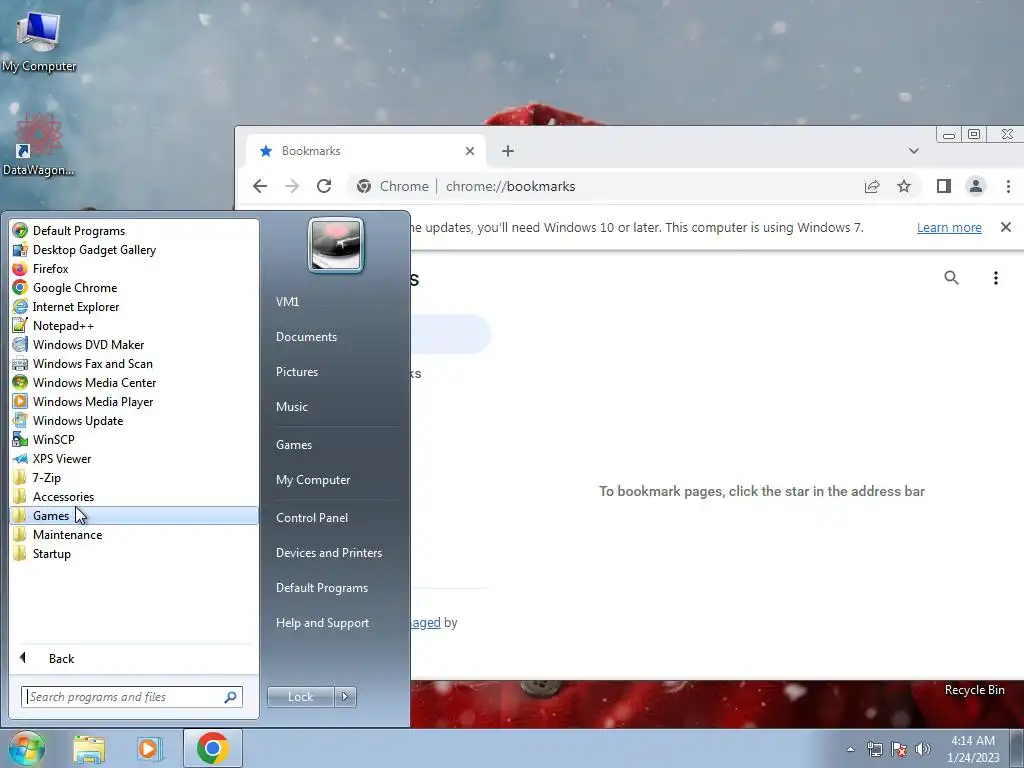Open Windows Media Center

click(x=134, y=382)
